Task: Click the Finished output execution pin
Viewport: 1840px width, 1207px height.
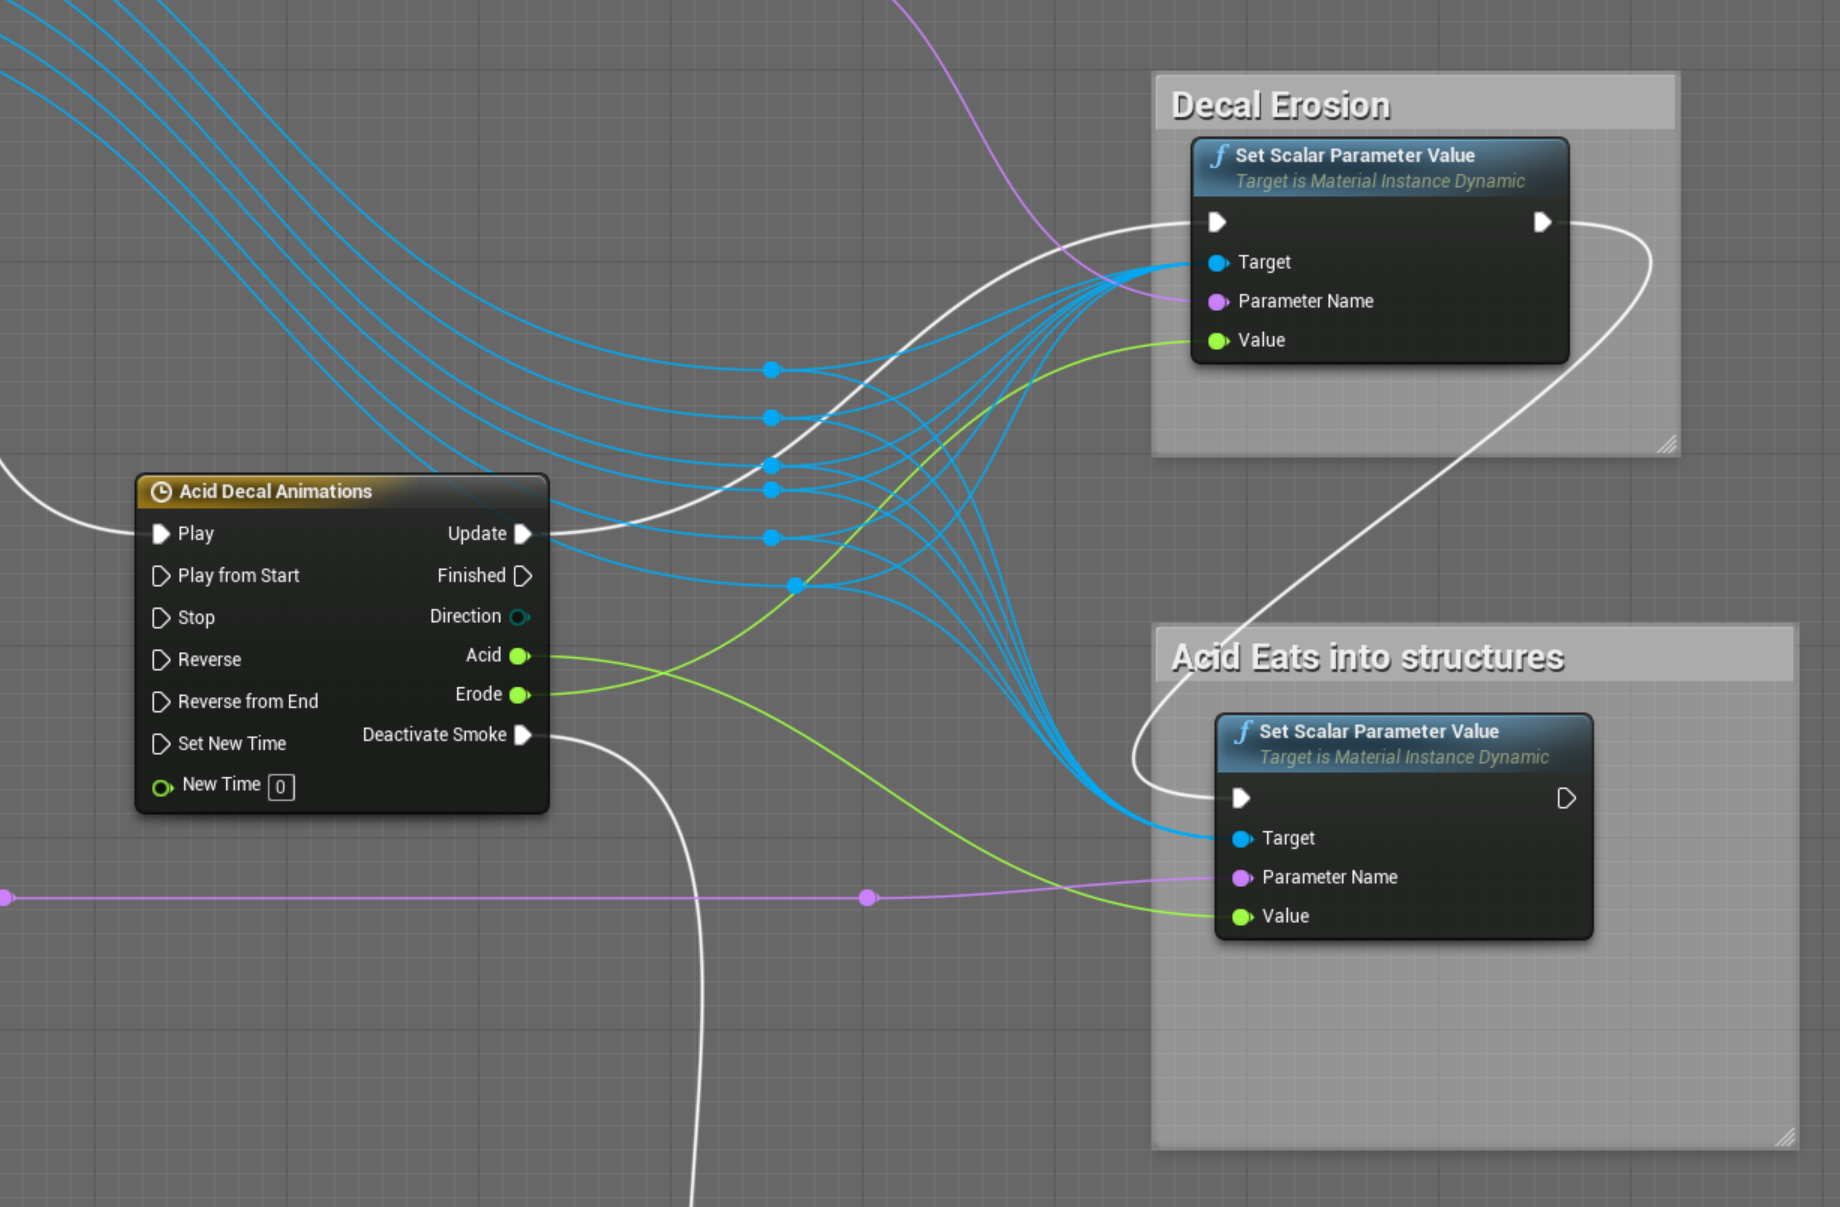Action: pyautogui.click(x=522, y=576)
